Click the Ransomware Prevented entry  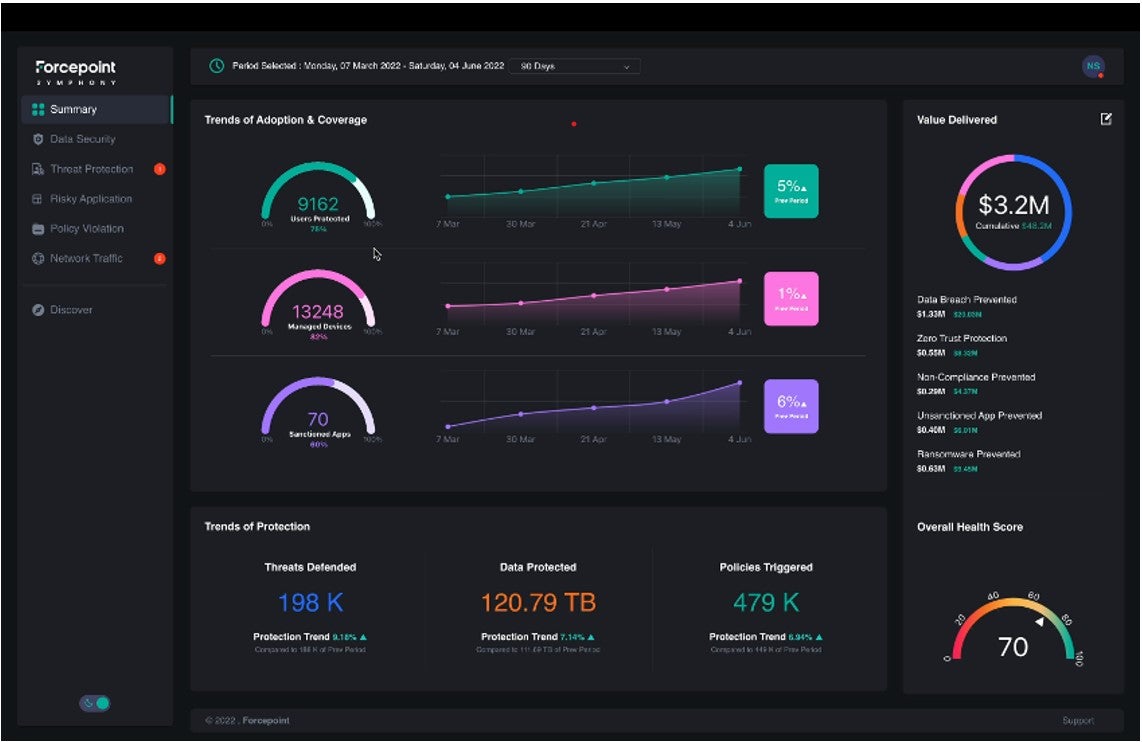(x=968, y=461)
